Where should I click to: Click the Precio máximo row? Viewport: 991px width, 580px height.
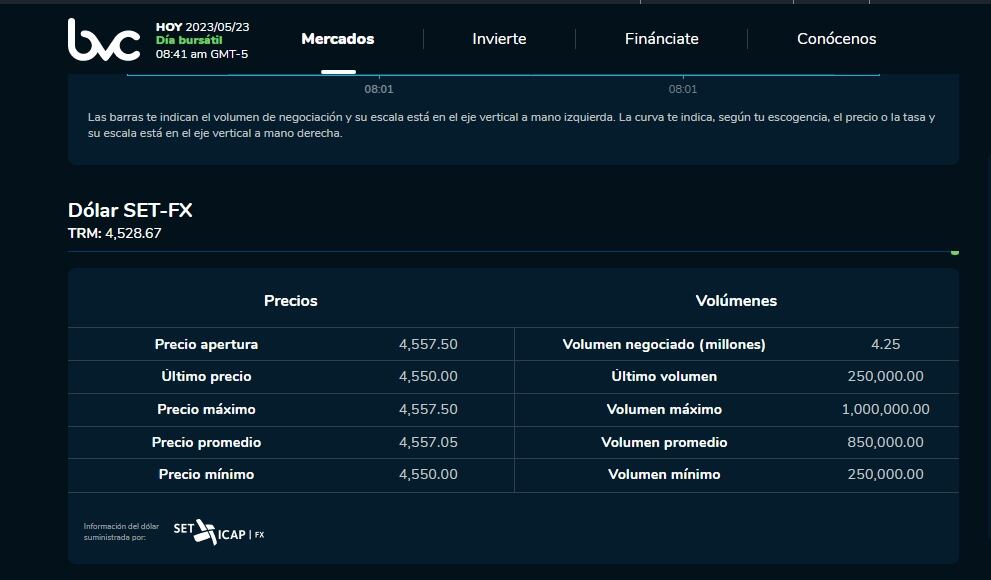[290, 409]
